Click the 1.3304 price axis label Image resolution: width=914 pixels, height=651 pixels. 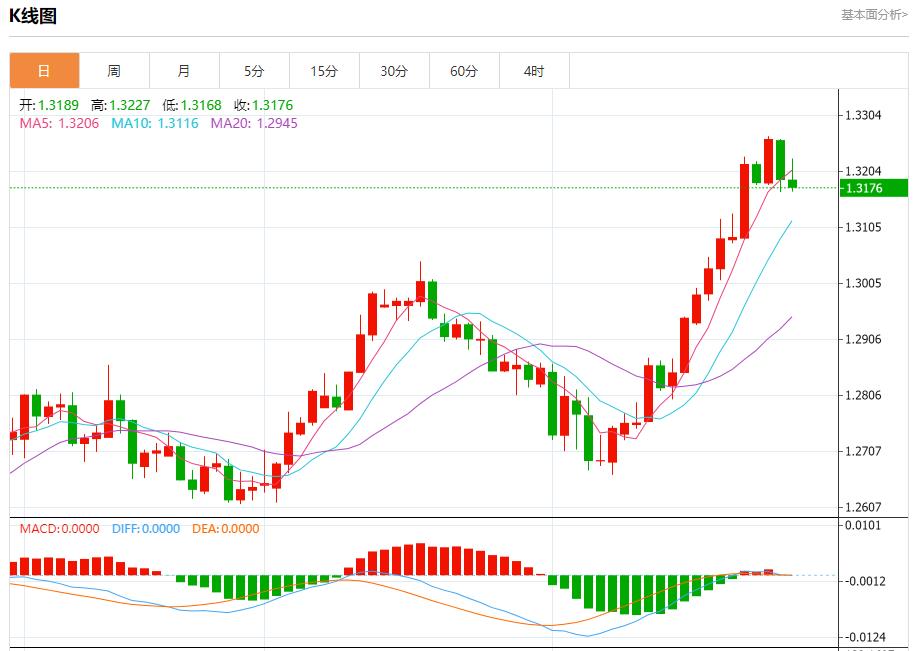click(x=863, y=116)
